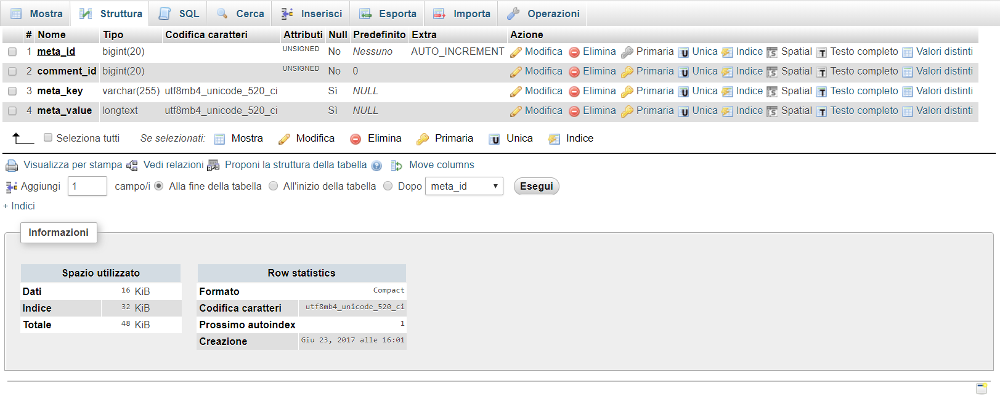Open the Importa tab
1000x396 pixels.
tap(462, 13)
